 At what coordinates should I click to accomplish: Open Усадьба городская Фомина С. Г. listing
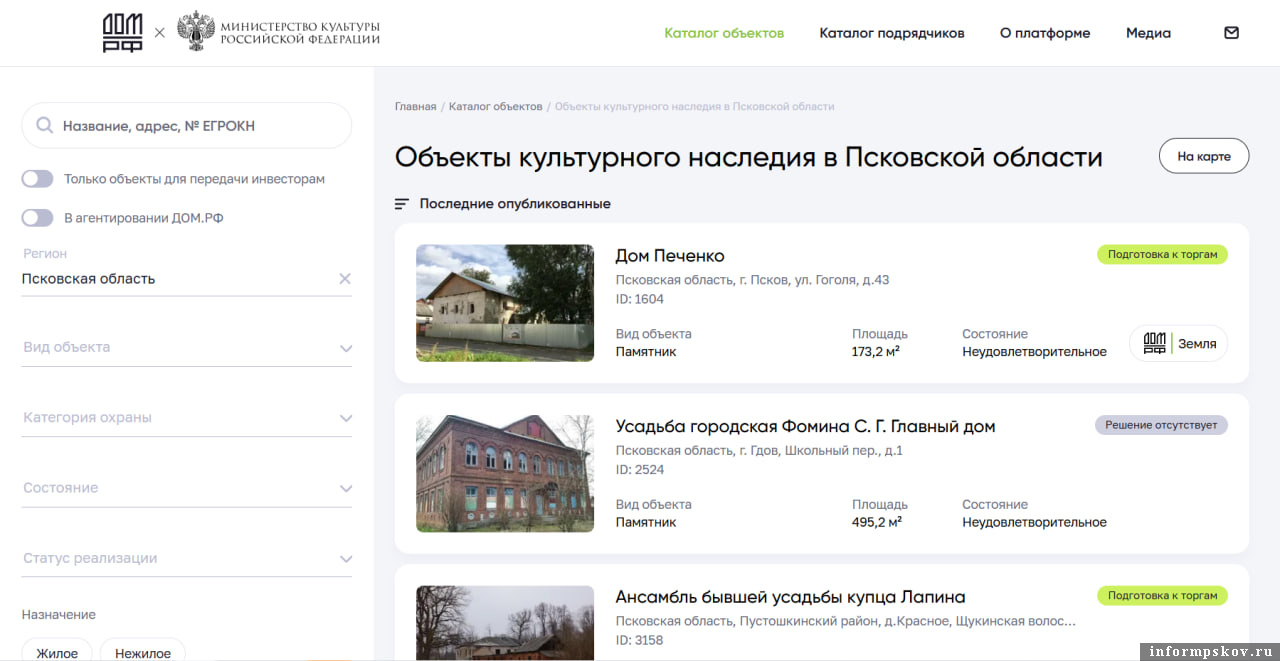805,427
